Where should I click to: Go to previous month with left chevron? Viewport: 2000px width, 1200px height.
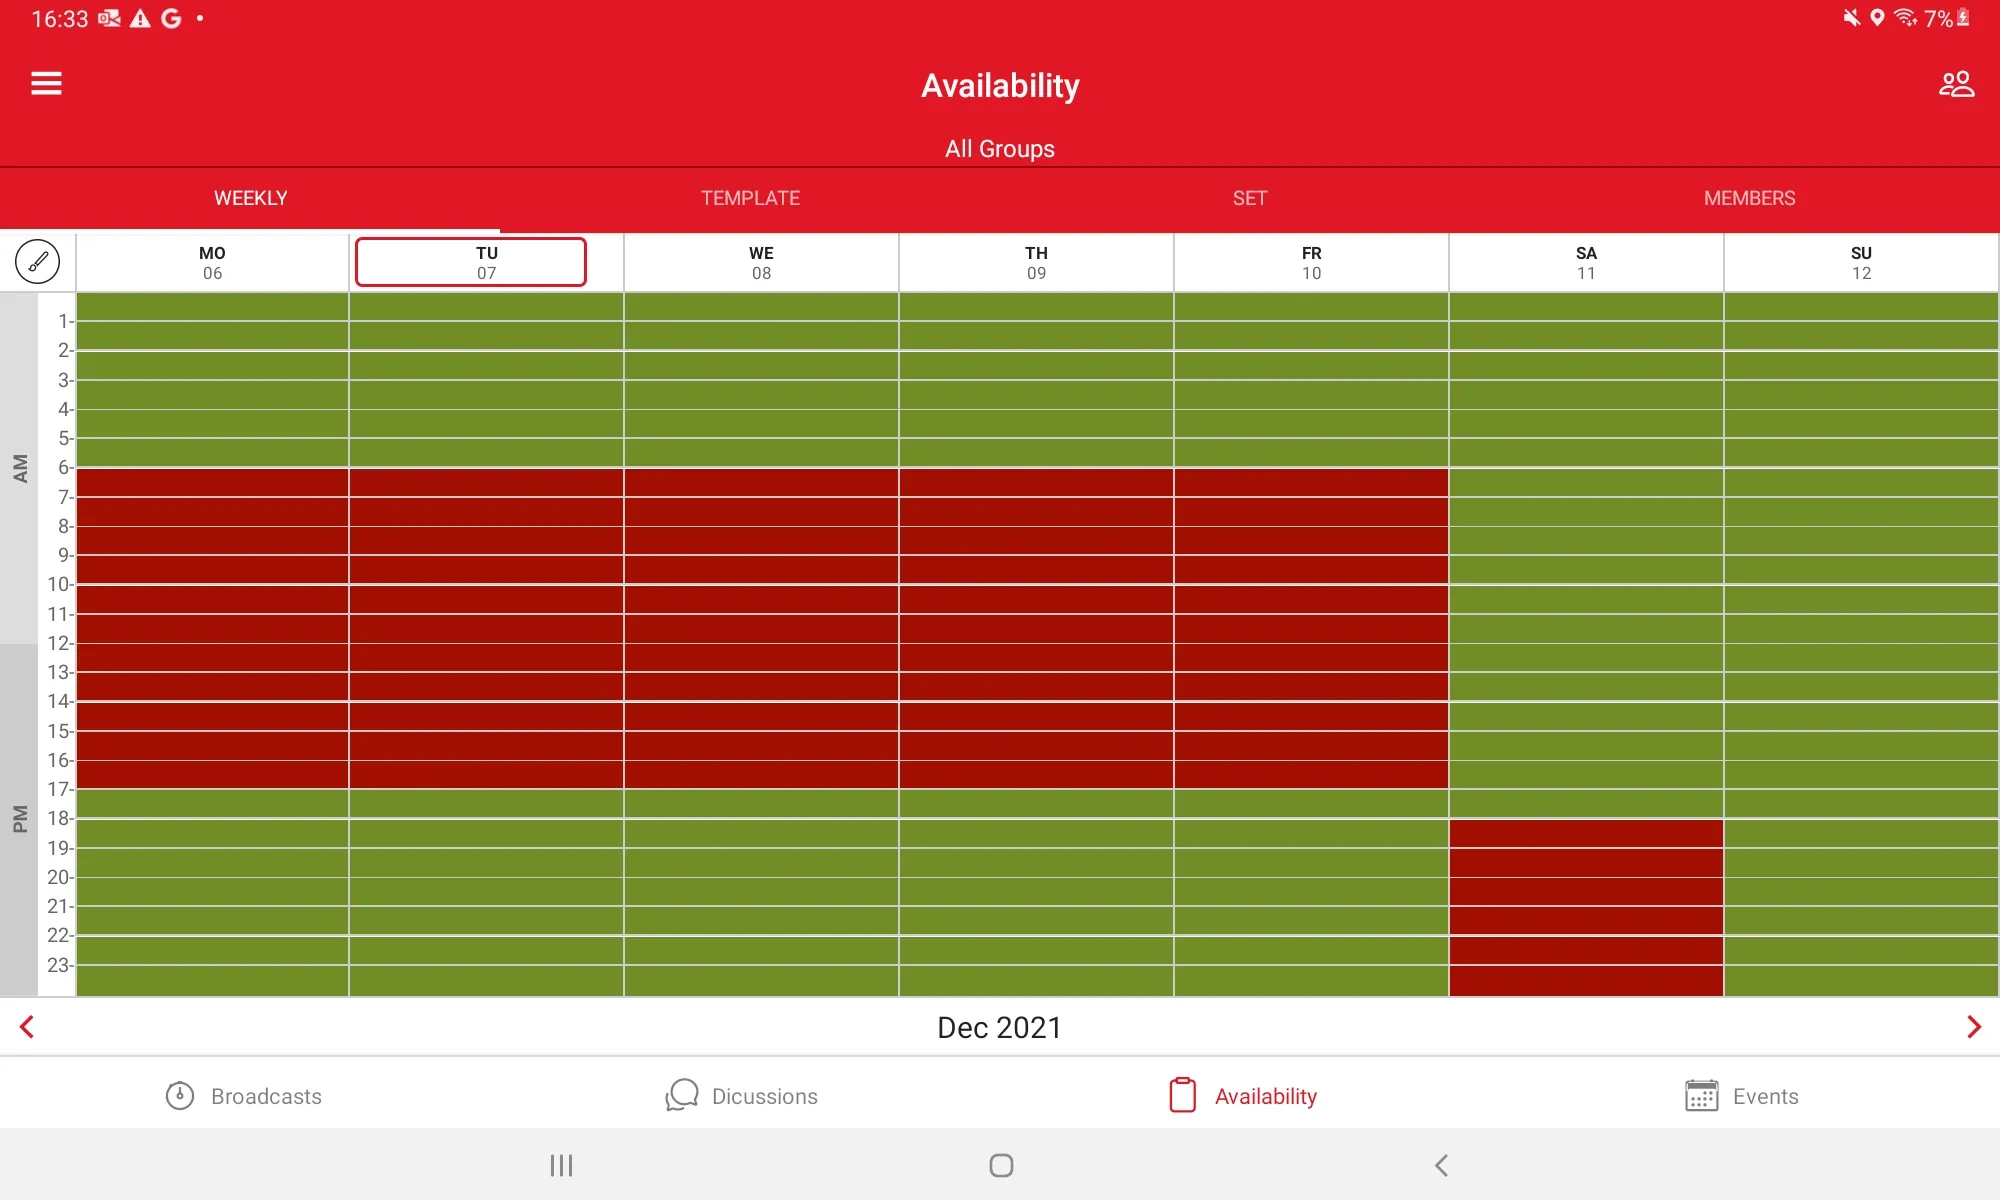[27, 1027]
